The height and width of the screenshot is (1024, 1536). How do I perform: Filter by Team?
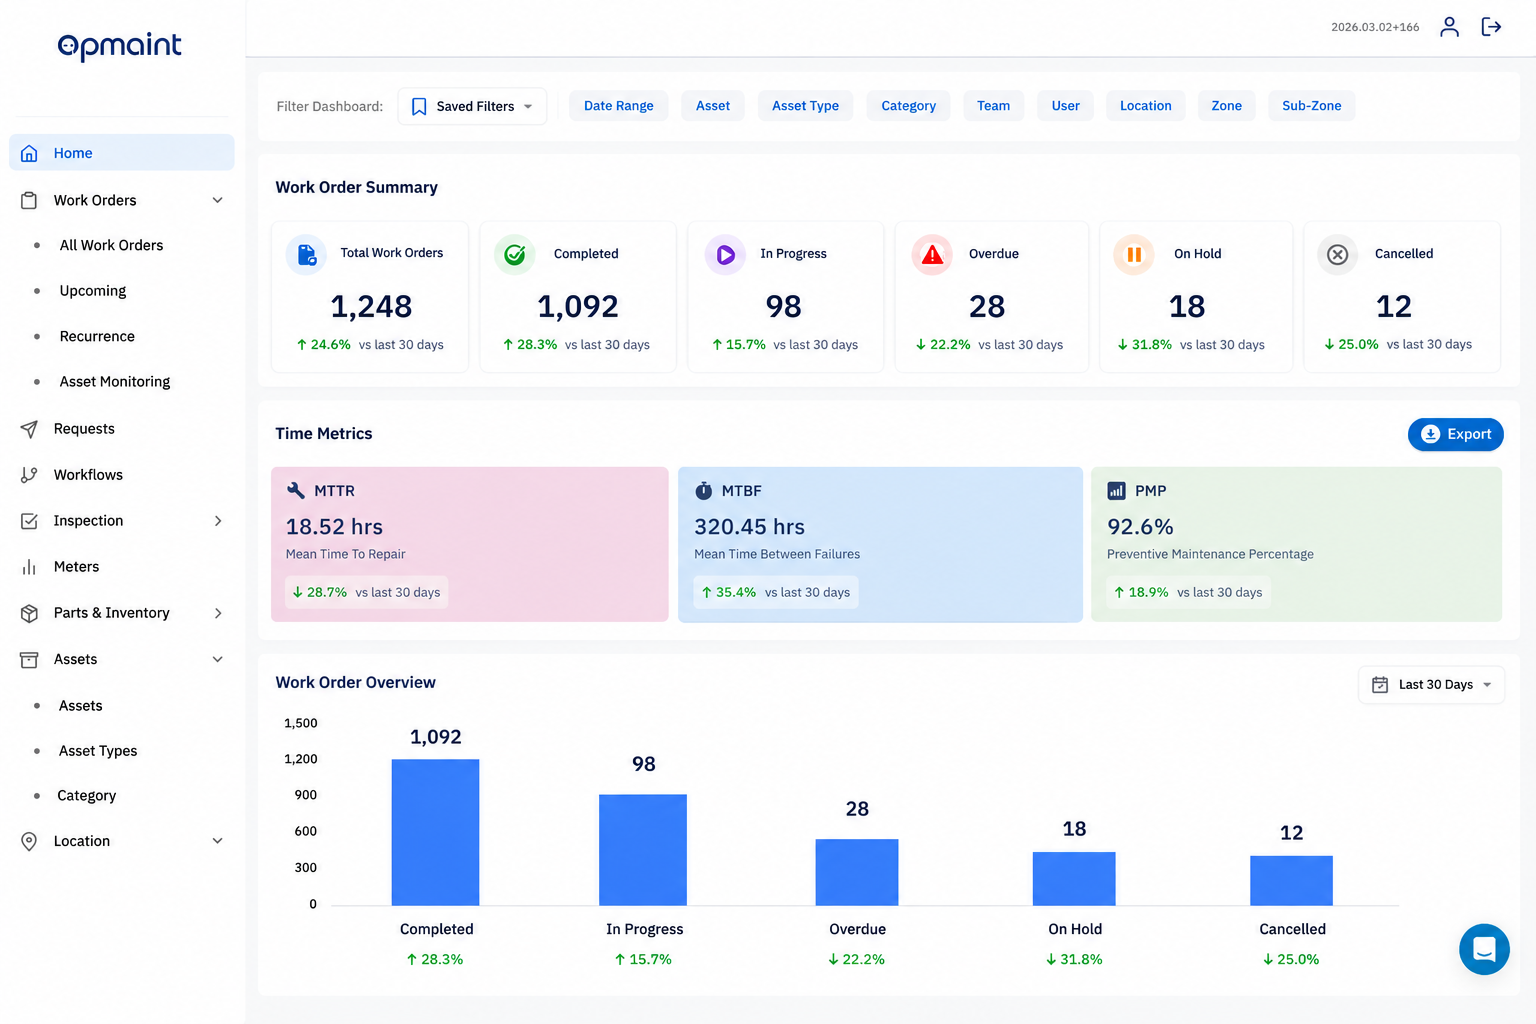coord(993,106)
